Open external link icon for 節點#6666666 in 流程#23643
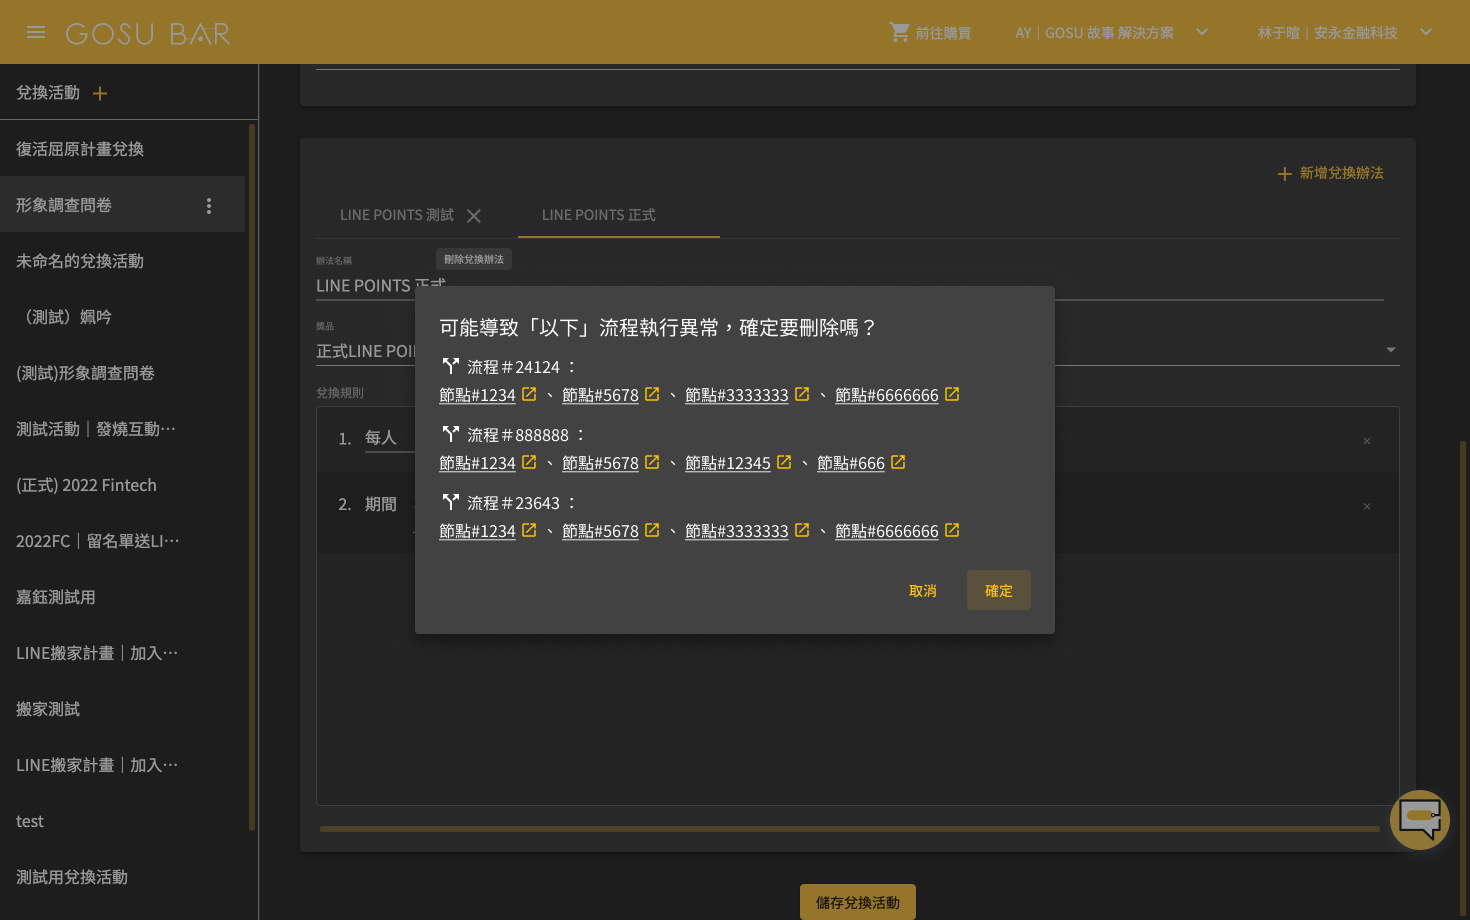The width and height of the screenshot is (1470, 920). (952, 530)
